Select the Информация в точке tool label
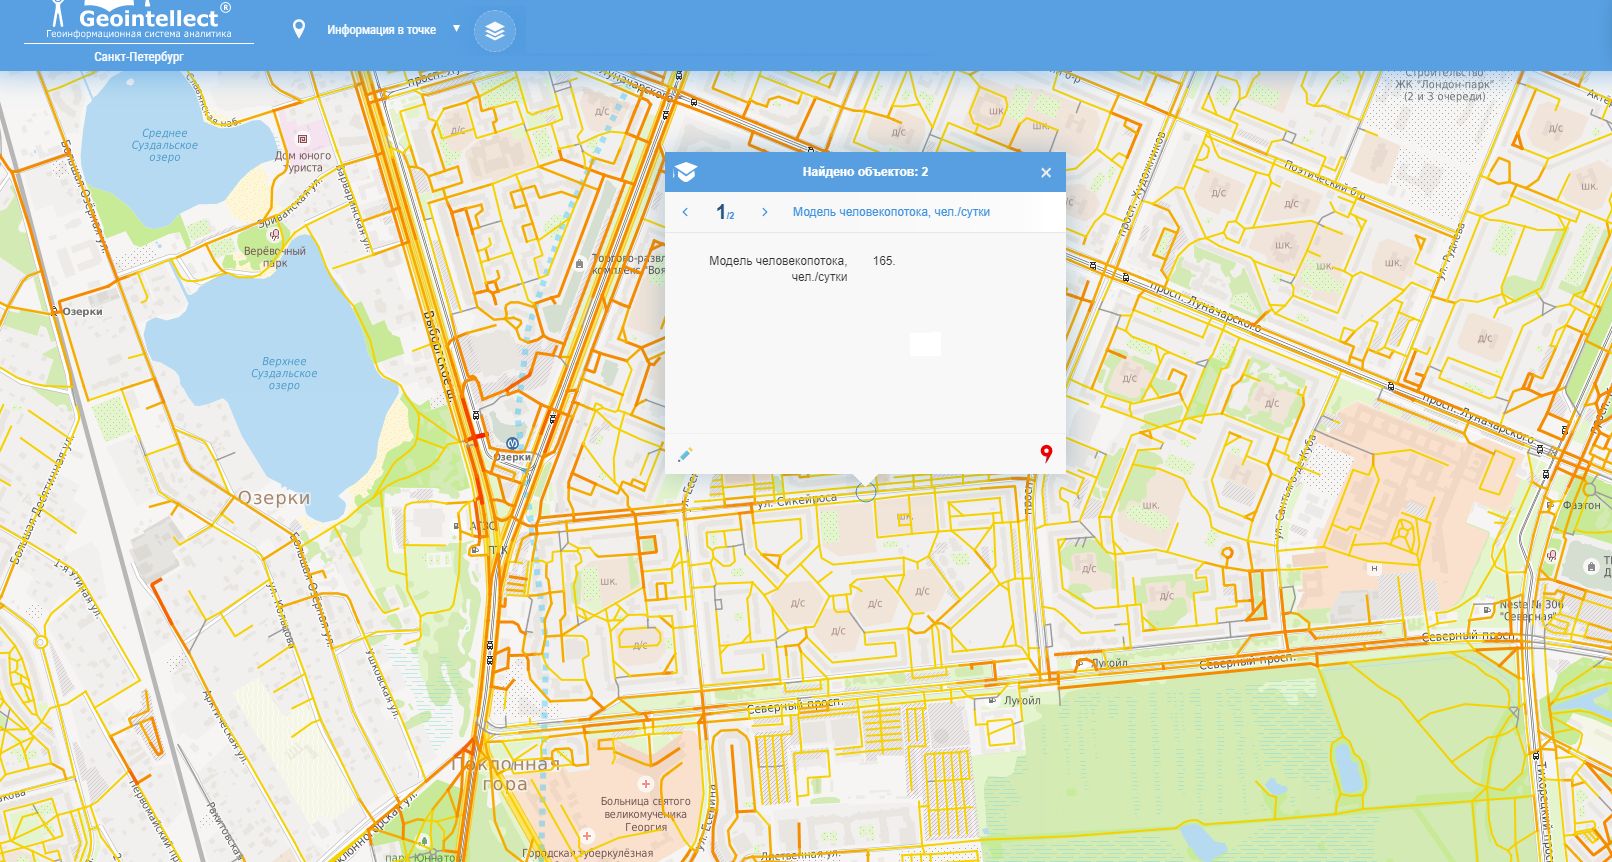The height and width of the screenshot is (862, 1612). [x=381, y=30]
